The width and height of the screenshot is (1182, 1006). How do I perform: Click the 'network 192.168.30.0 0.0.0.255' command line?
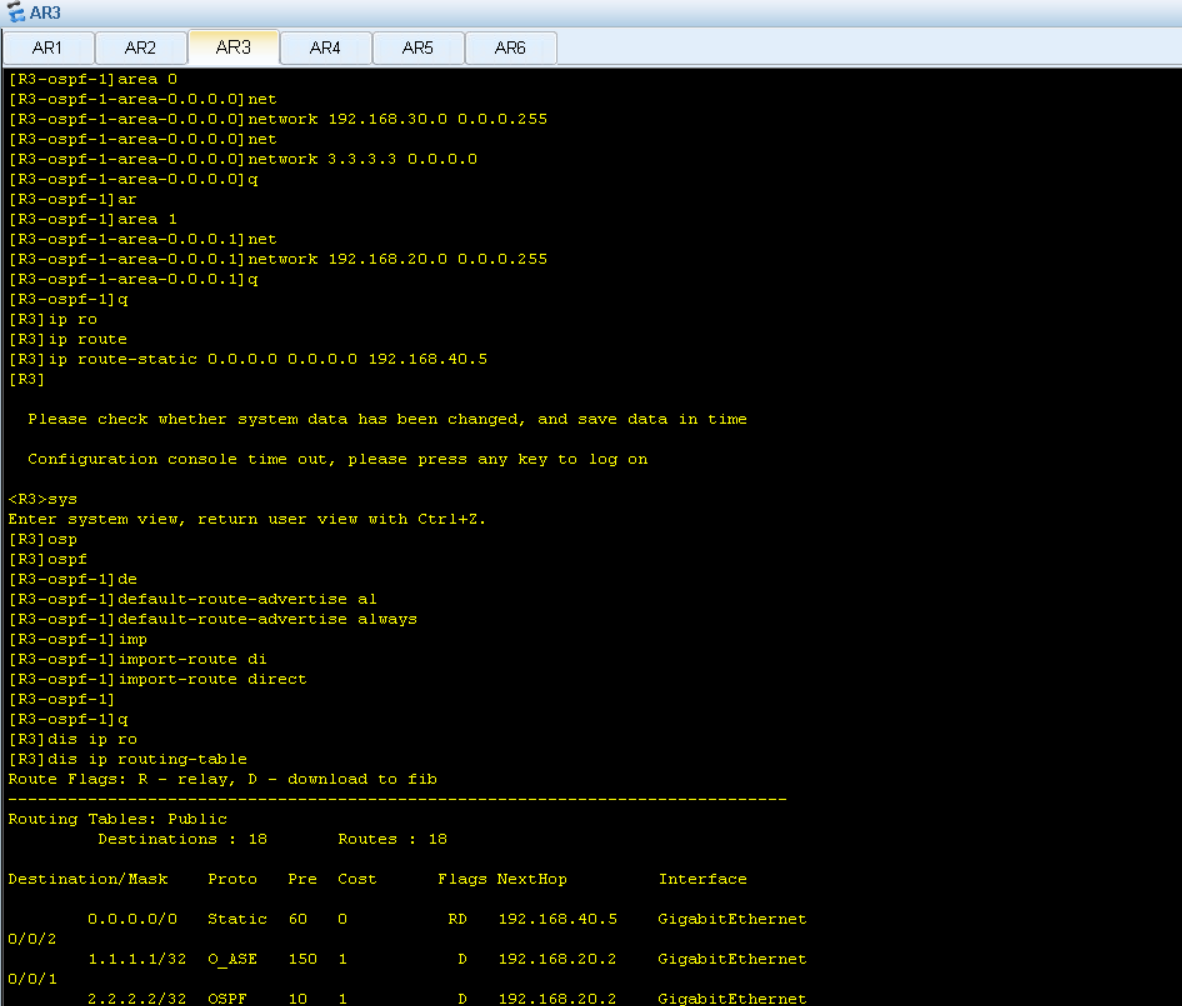coord(277,119)
